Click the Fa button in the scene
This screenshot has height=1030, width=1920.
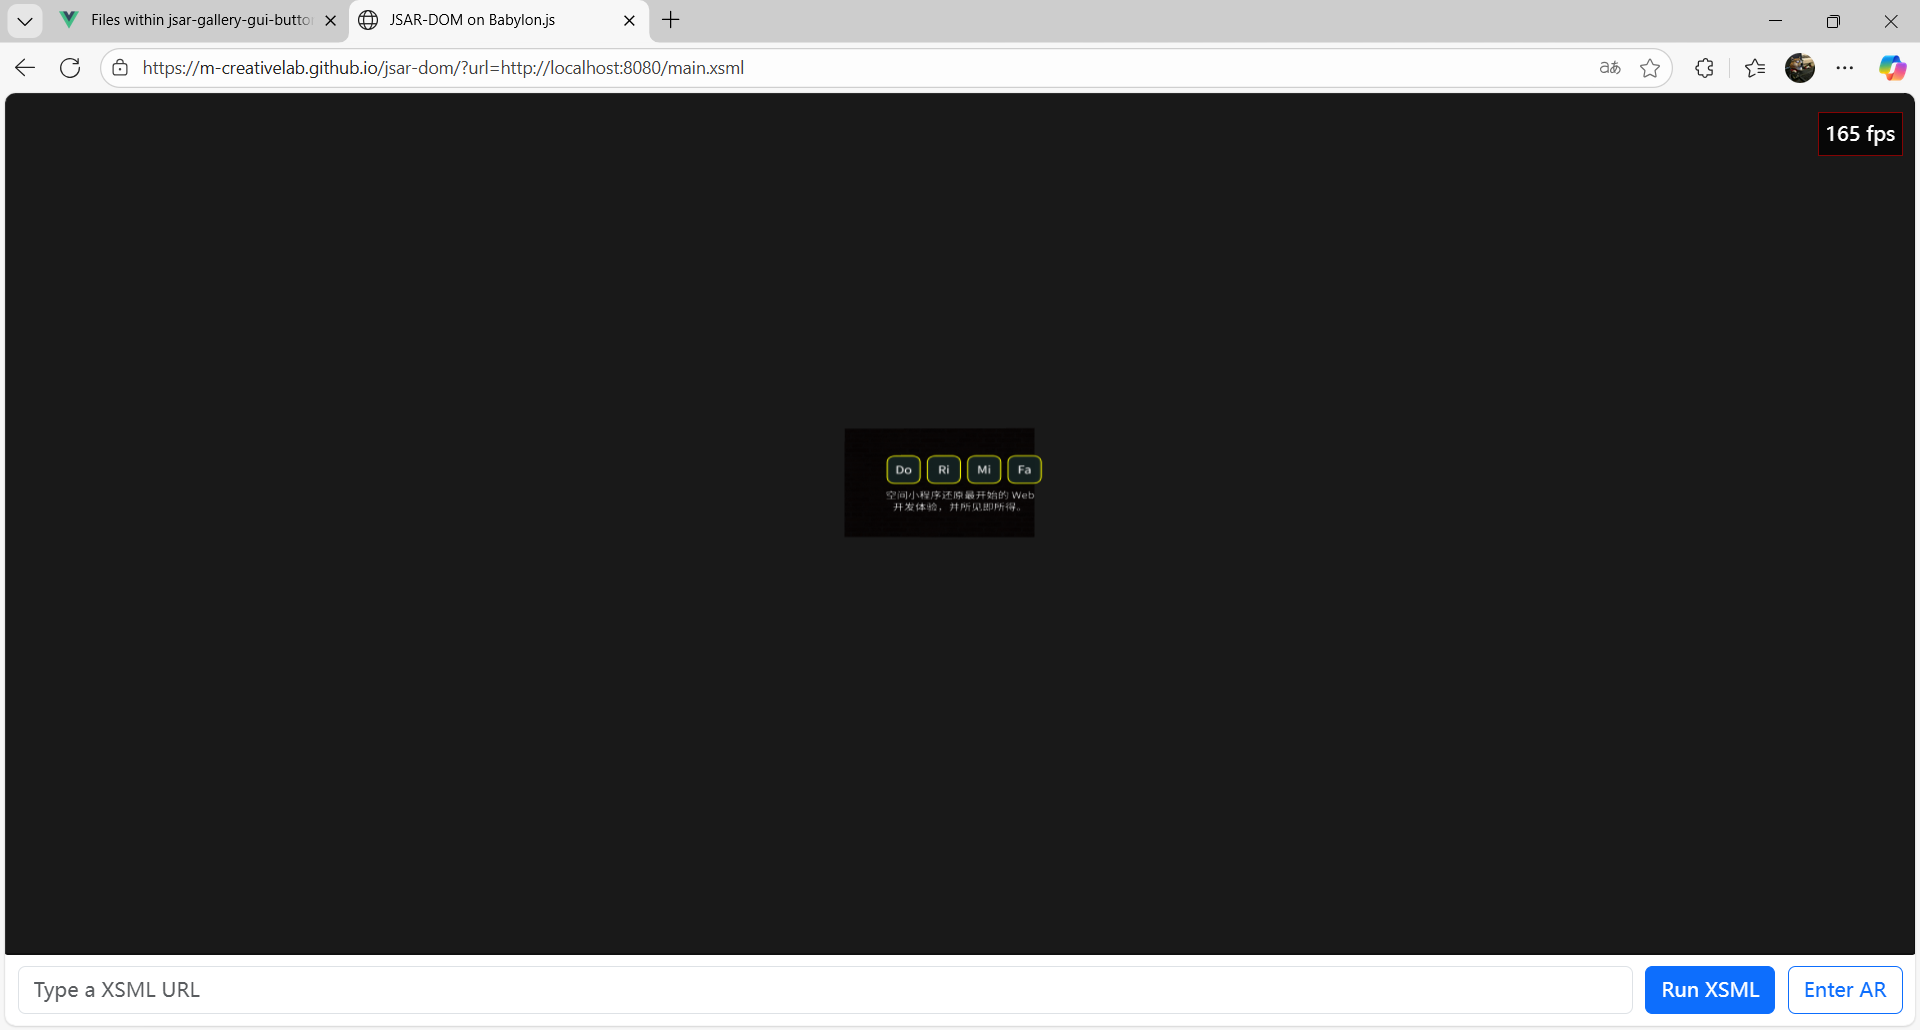point(1024,470)
